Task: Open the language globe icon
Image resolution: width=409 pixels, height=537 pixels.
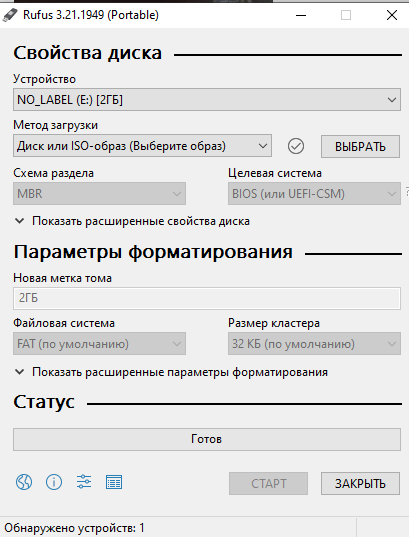Action: point(24,482)
